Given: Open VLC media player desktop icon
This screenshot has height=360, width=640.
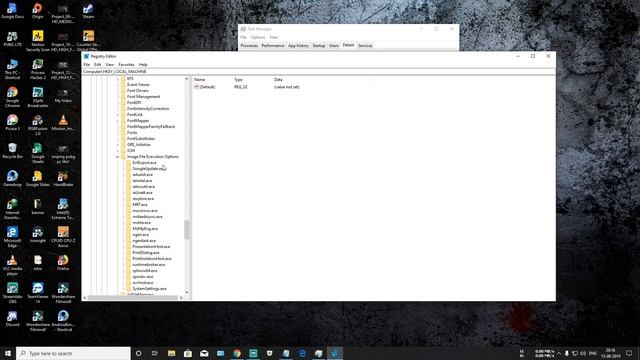Looking at the screenshot, I should (x=12, y=265).
